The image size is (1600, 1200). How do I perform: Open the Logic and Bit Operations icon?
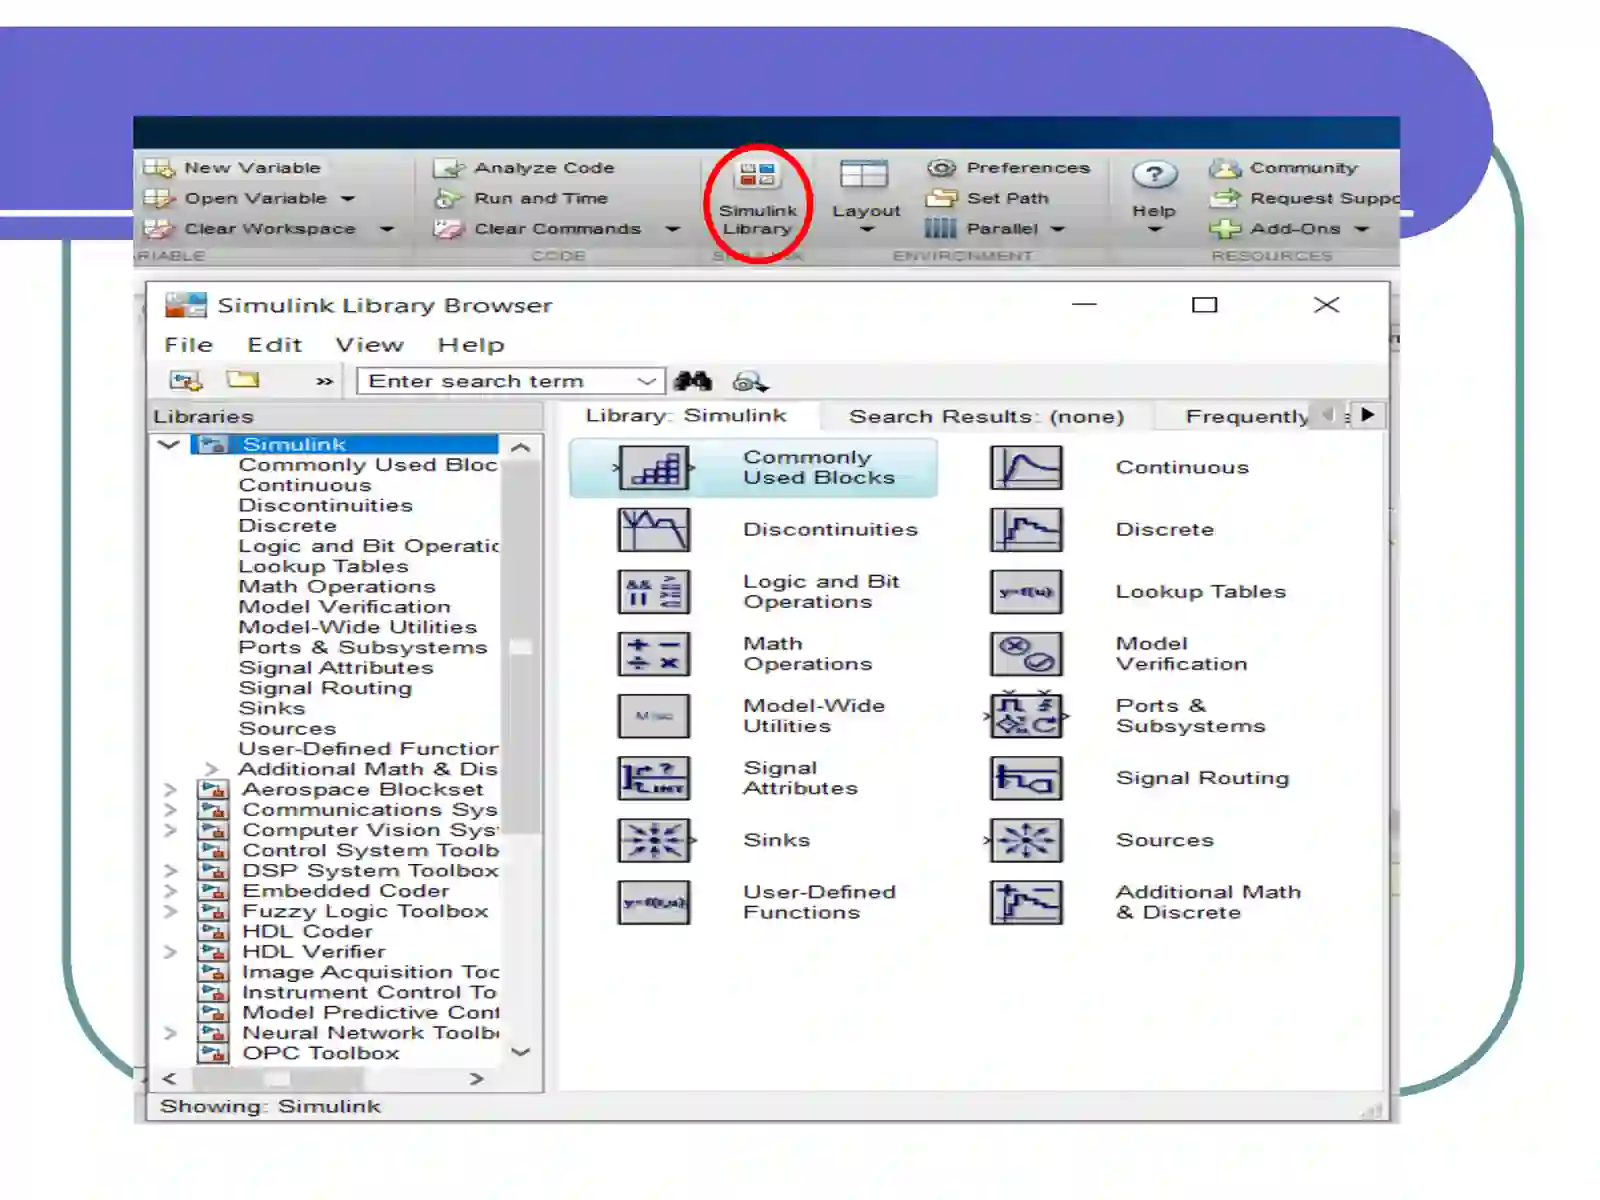click(654, 592)
